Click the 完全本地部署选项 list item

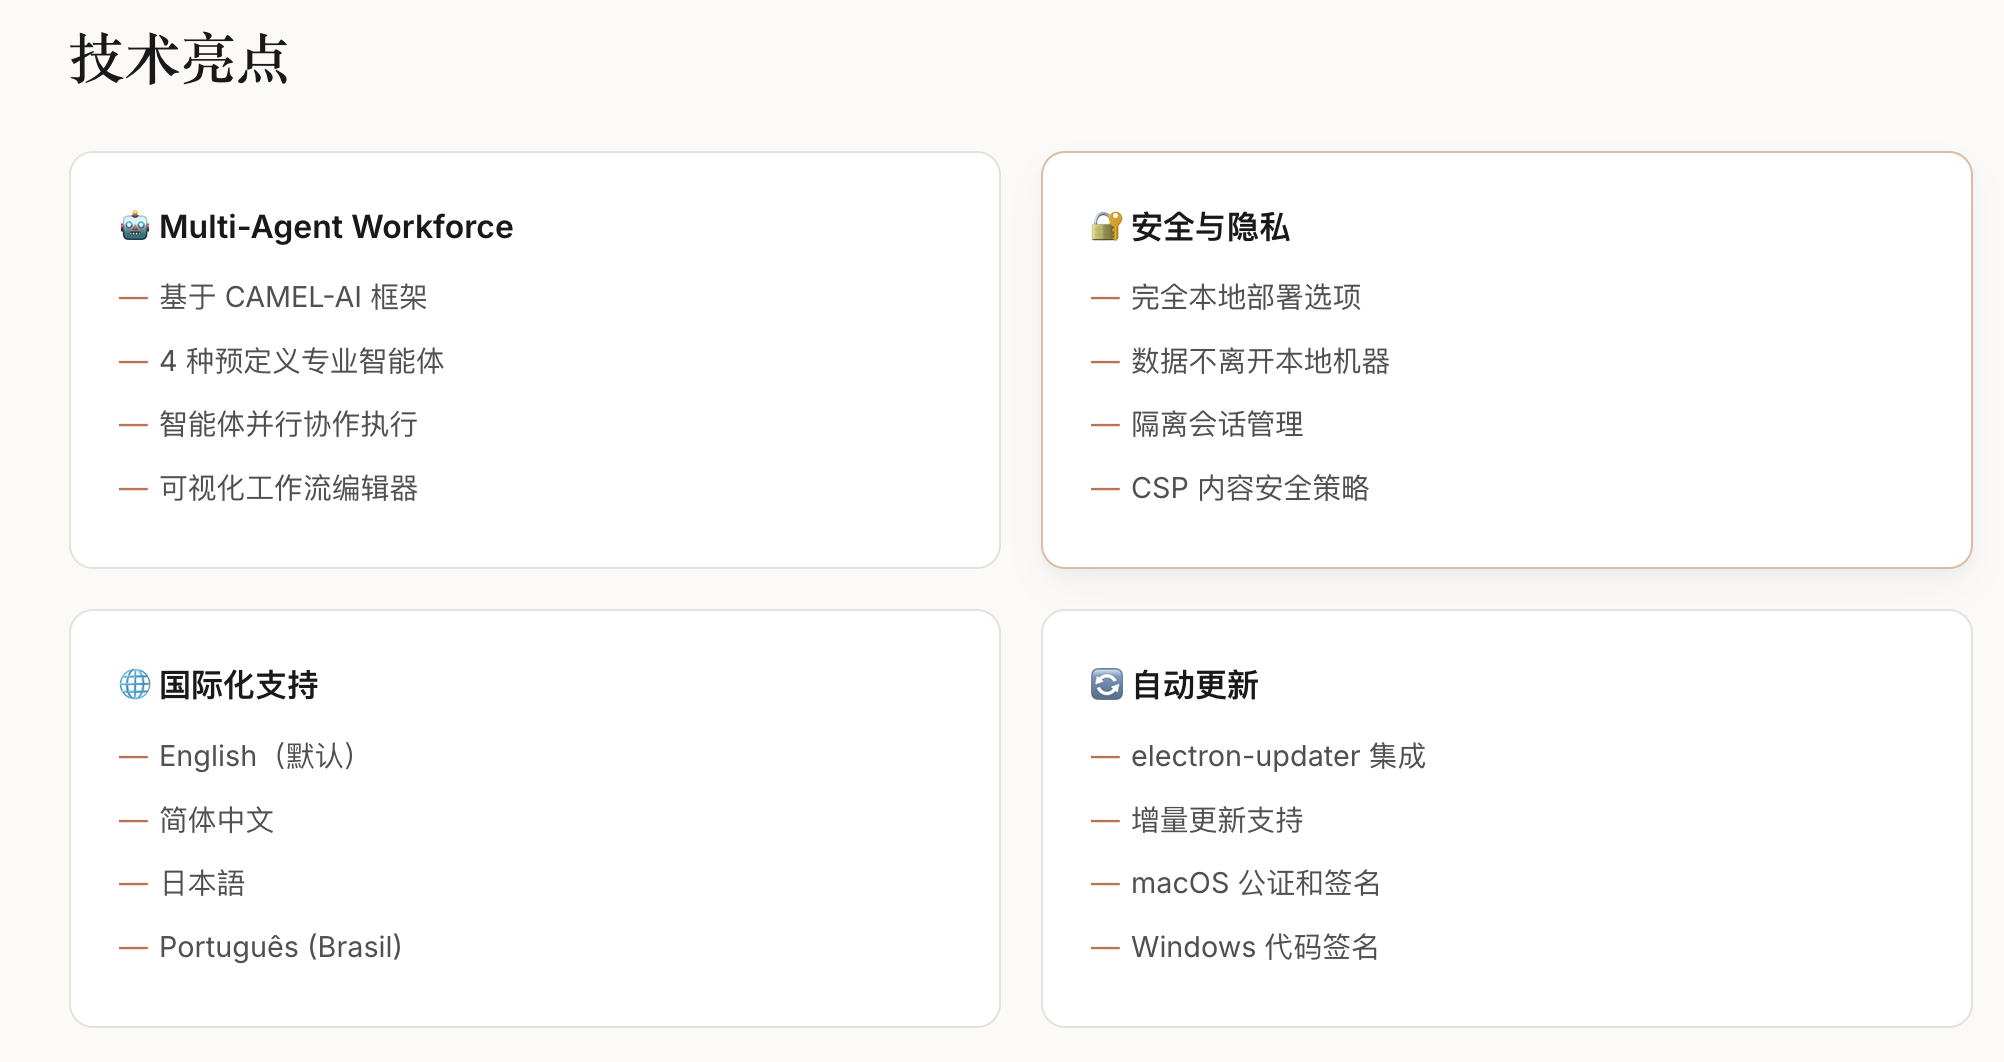[1245, 297]
